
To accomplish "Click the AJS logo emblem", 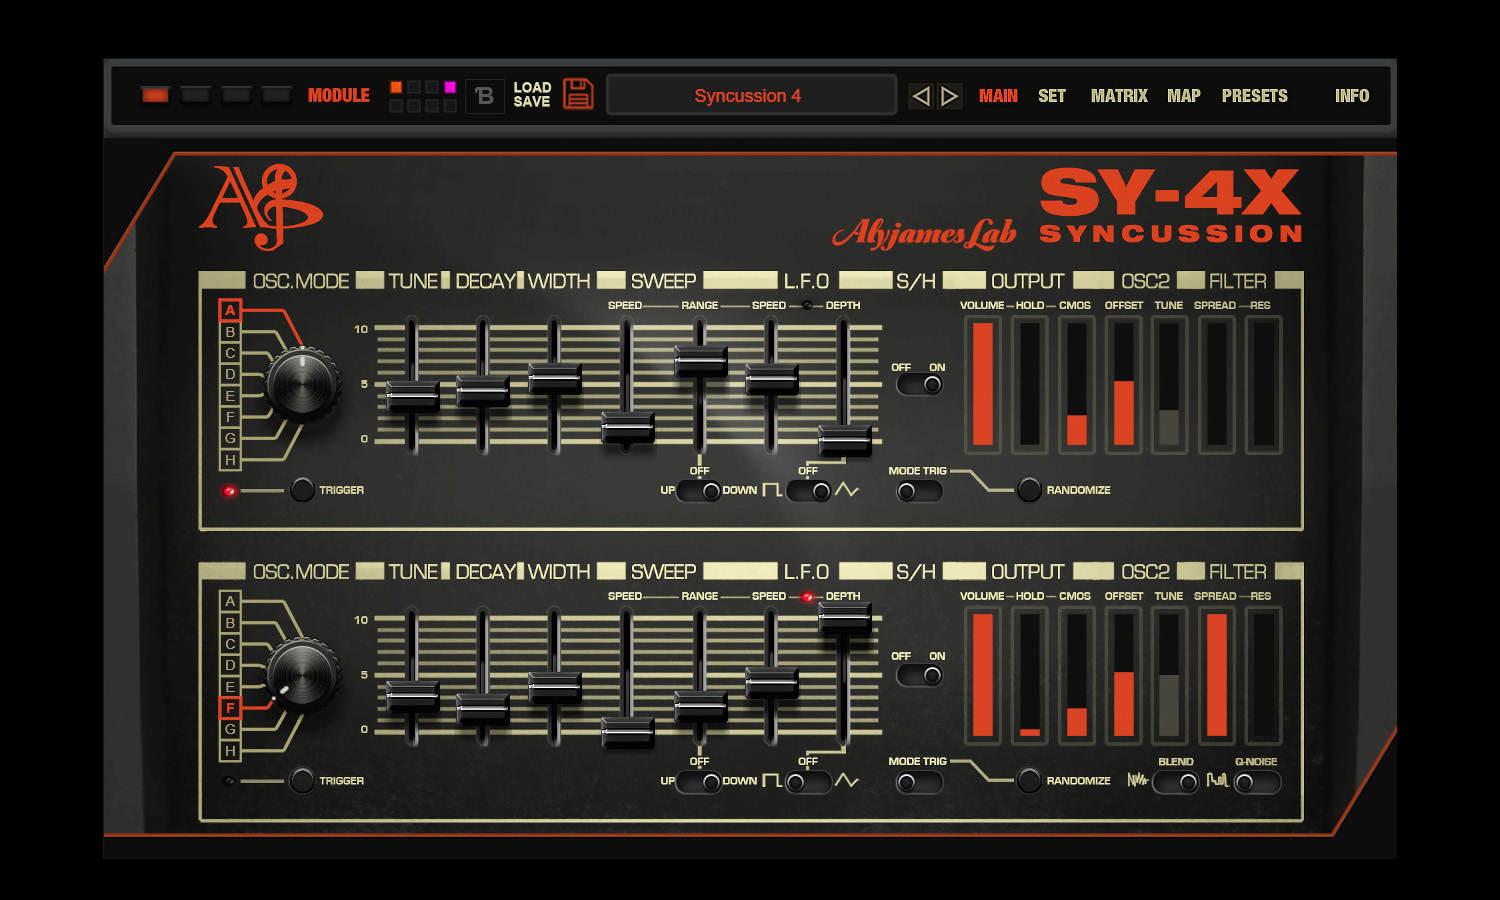I will 260,206.
